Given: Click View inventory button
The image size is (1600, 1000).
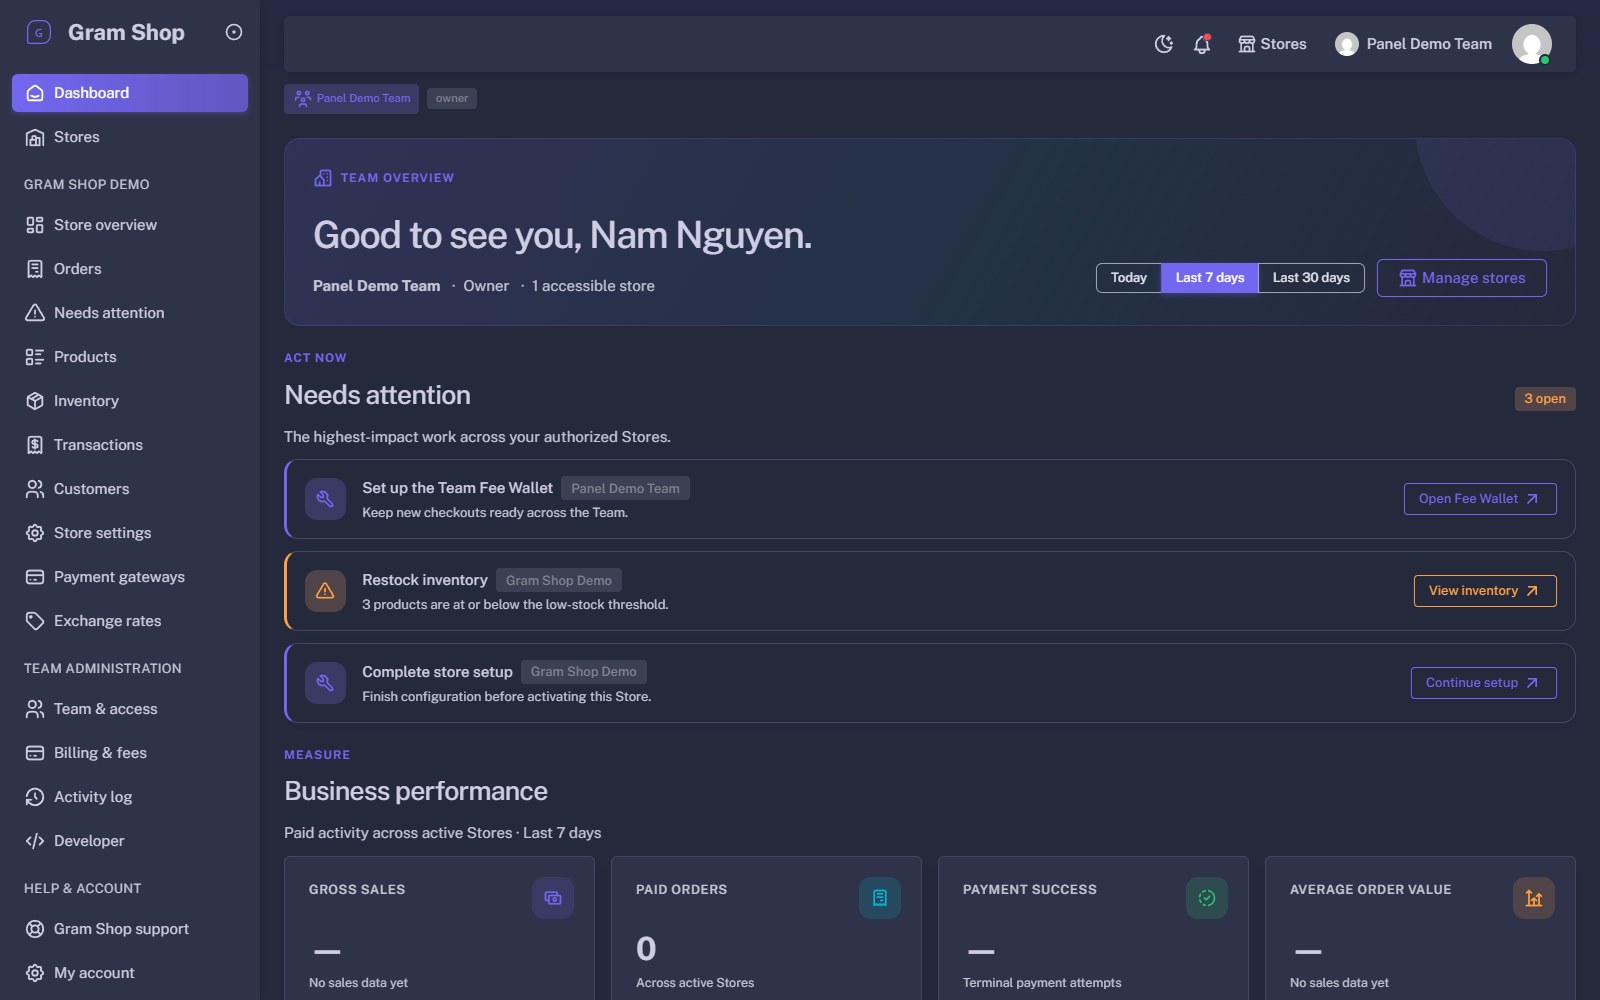Looking at the screenshot, I should pyautogui.click(x=1485, y=591).
